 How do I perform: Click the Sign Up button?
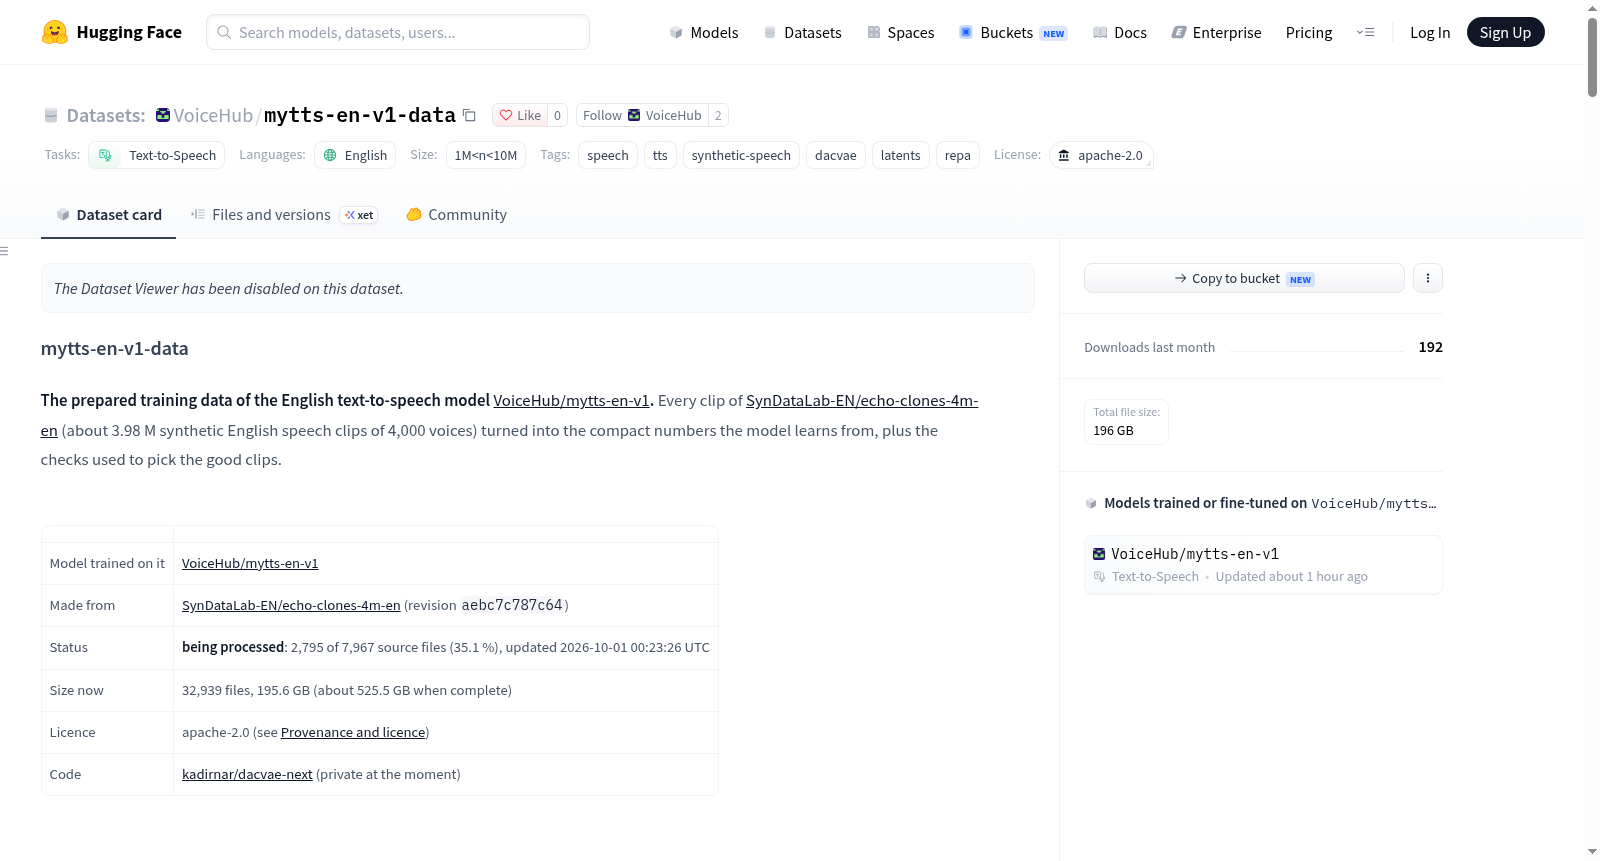[1505, 32]
